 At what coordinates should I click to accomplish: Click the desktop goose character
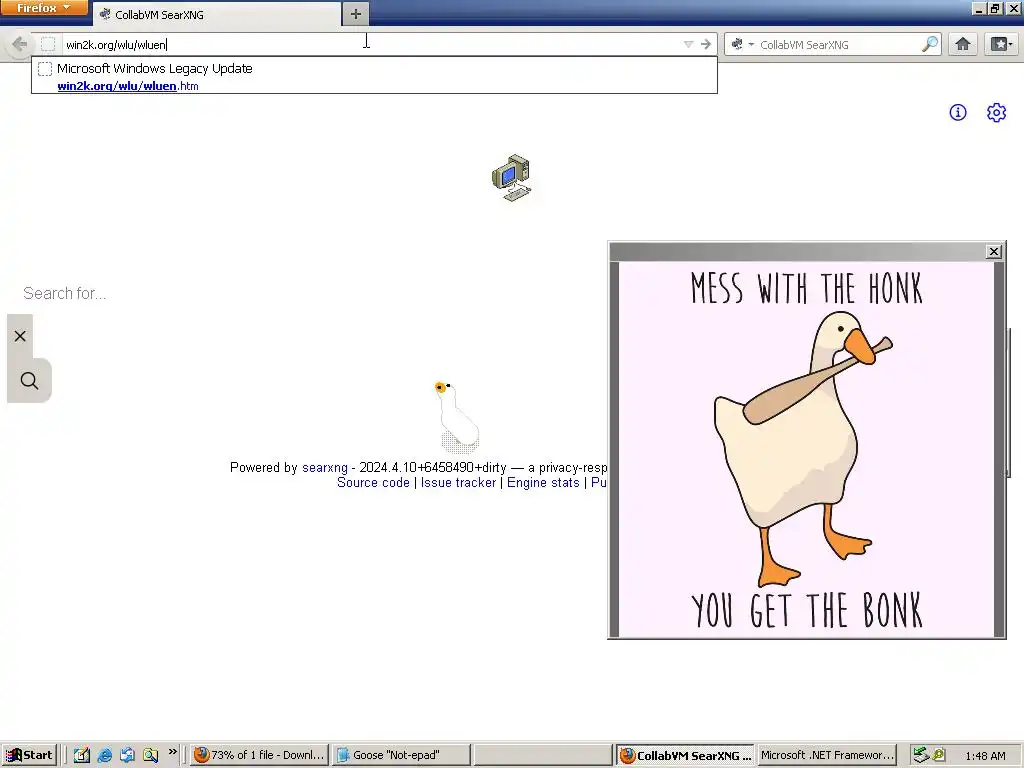tap(456, 417)
